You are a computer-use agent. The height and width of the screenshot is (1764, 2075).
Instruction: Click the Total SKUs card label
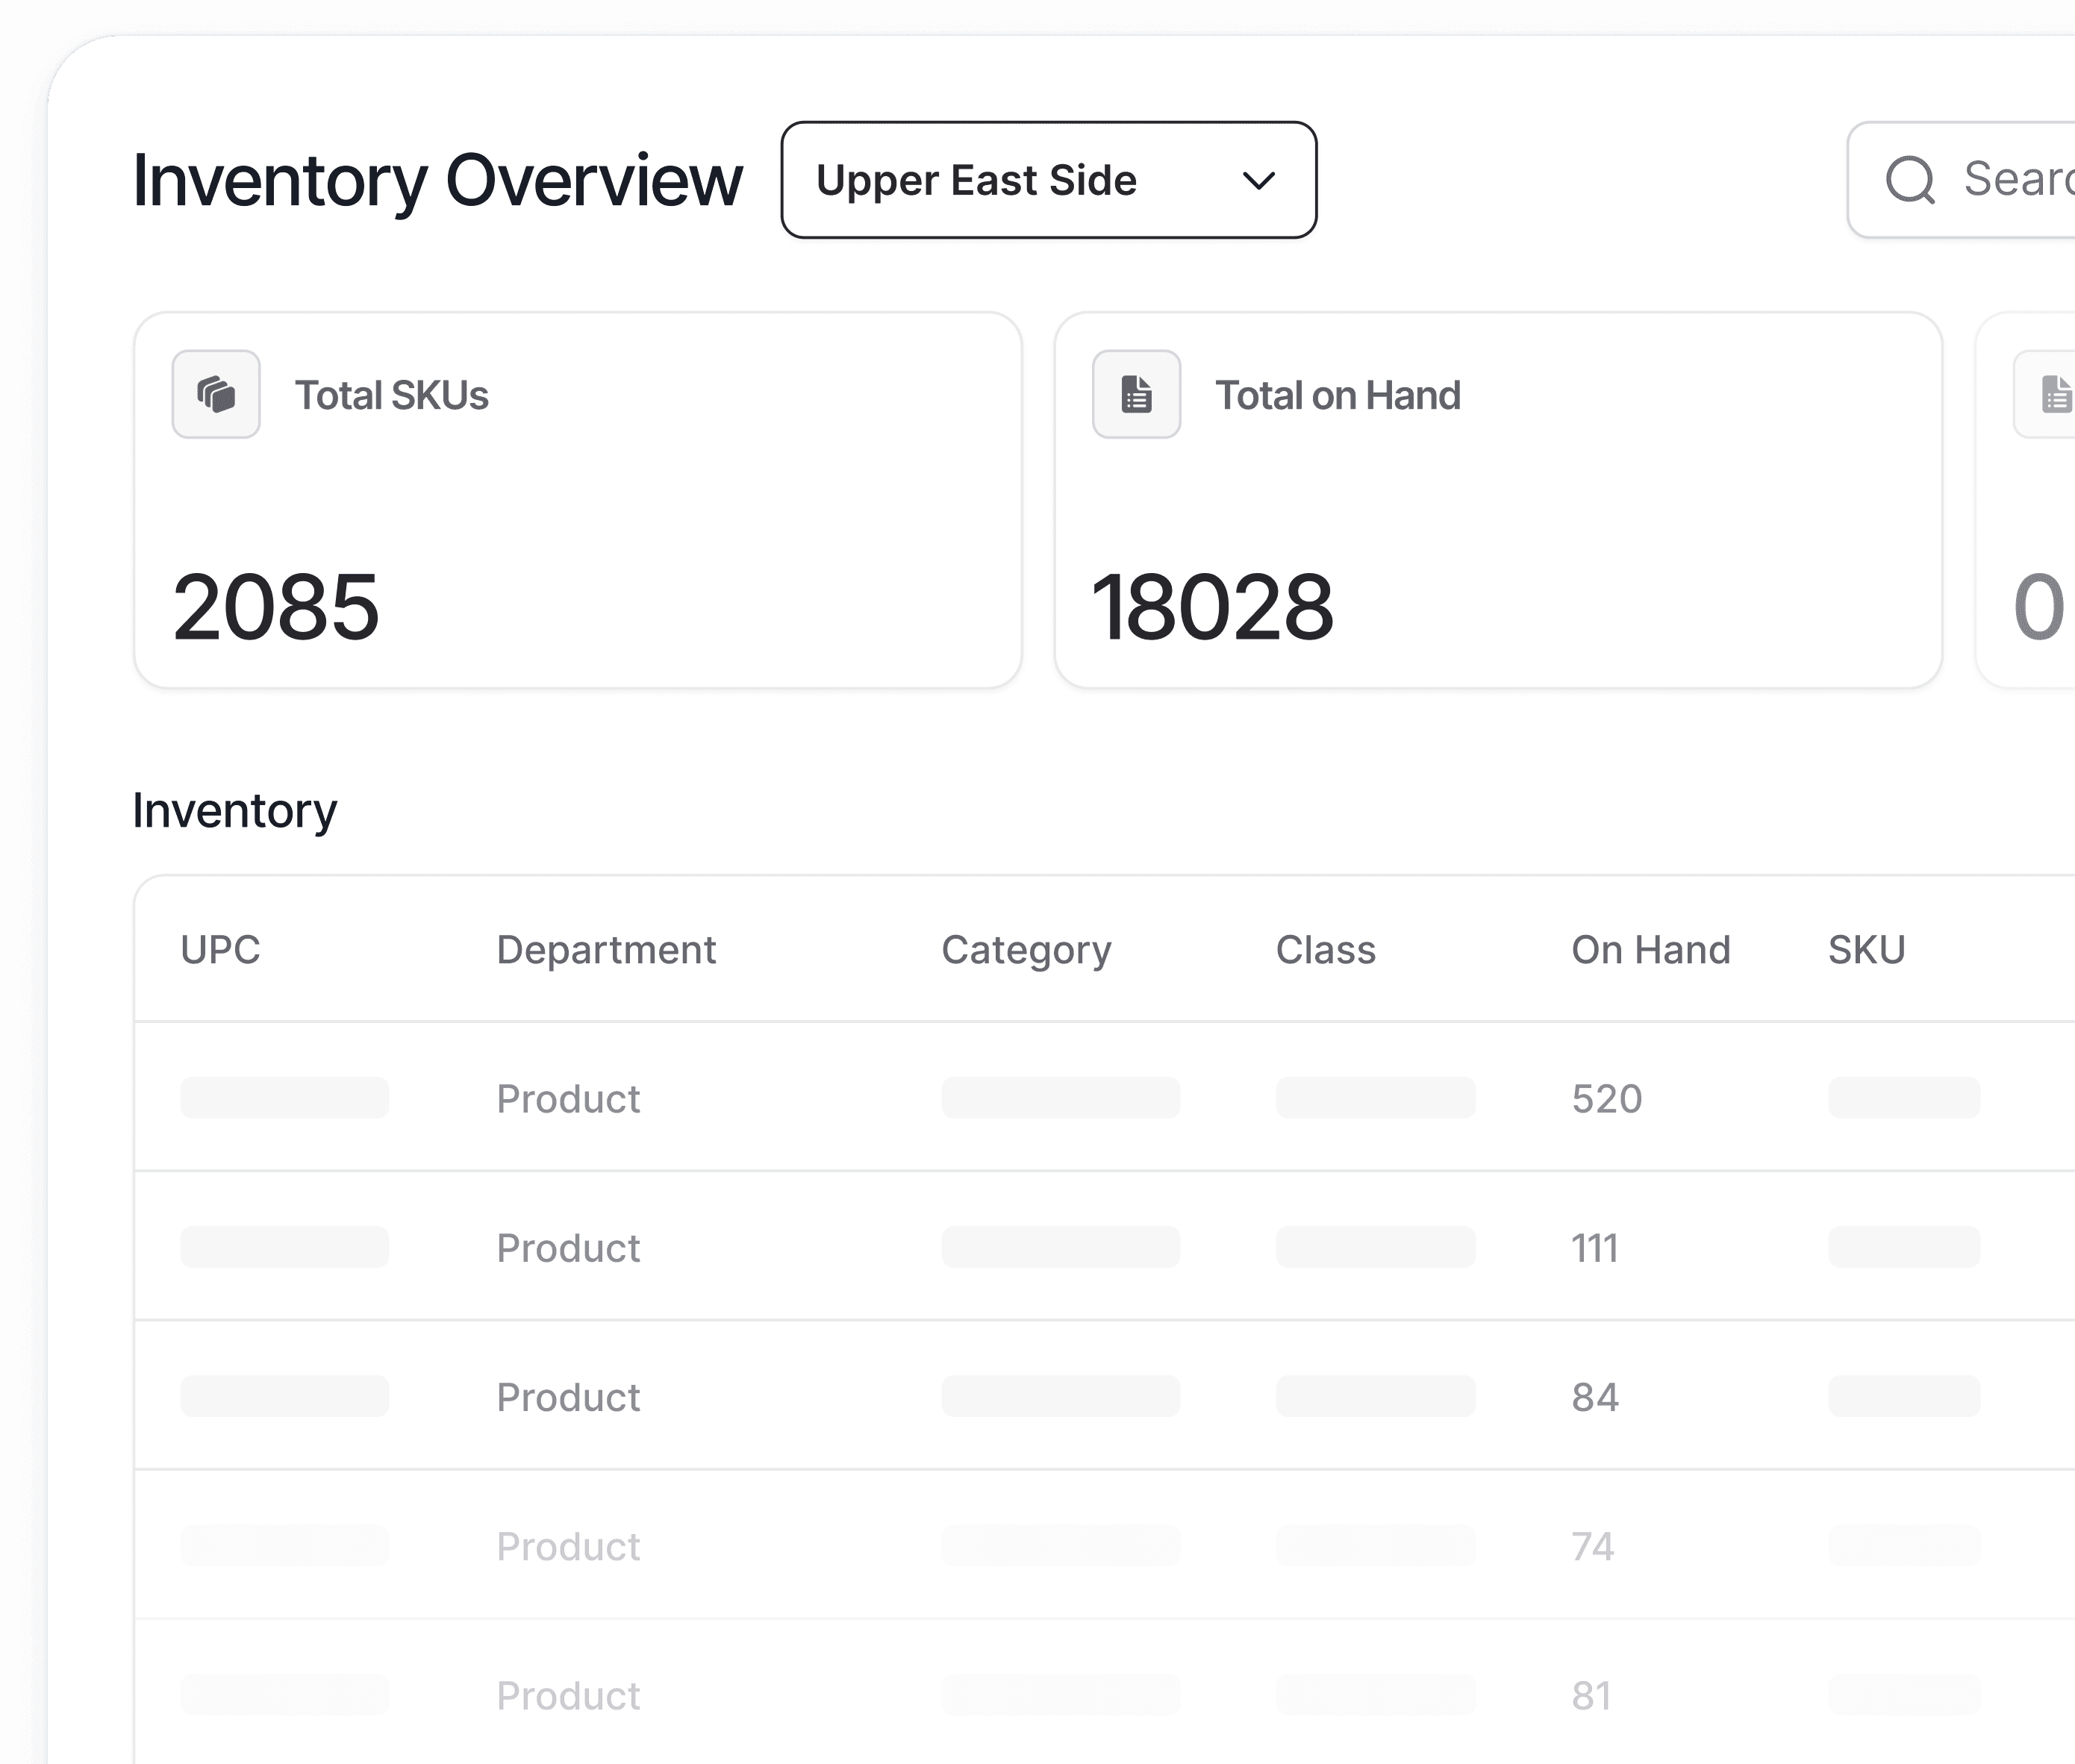[x=391, y=395]
